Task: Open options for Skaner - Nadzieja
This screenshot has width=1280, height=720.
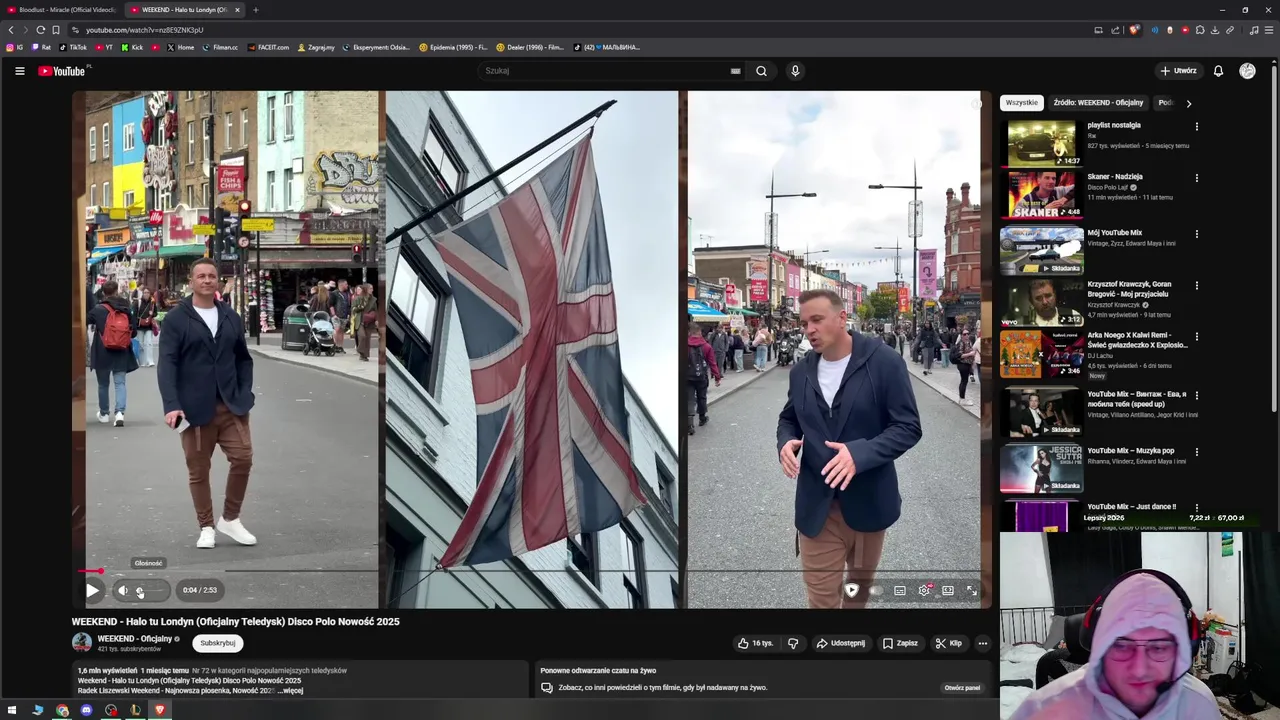Action: (1196, 178)
